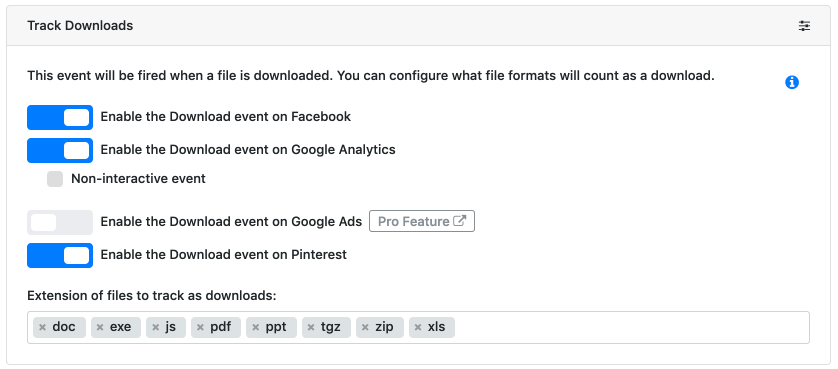Disable the Download event on Facebook
The height and width of the screenshot is (369, 838).
(60, 117)
